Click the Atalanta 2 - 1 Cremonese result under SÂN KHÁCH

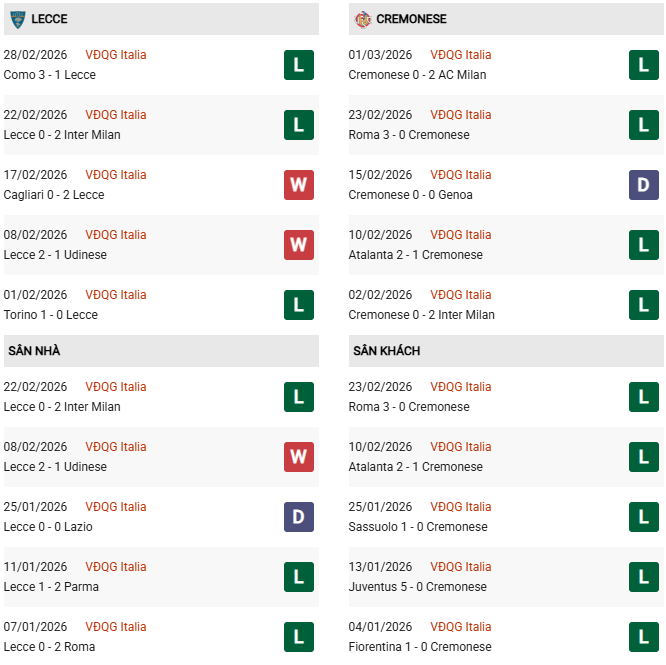click(x=415, y=467)
